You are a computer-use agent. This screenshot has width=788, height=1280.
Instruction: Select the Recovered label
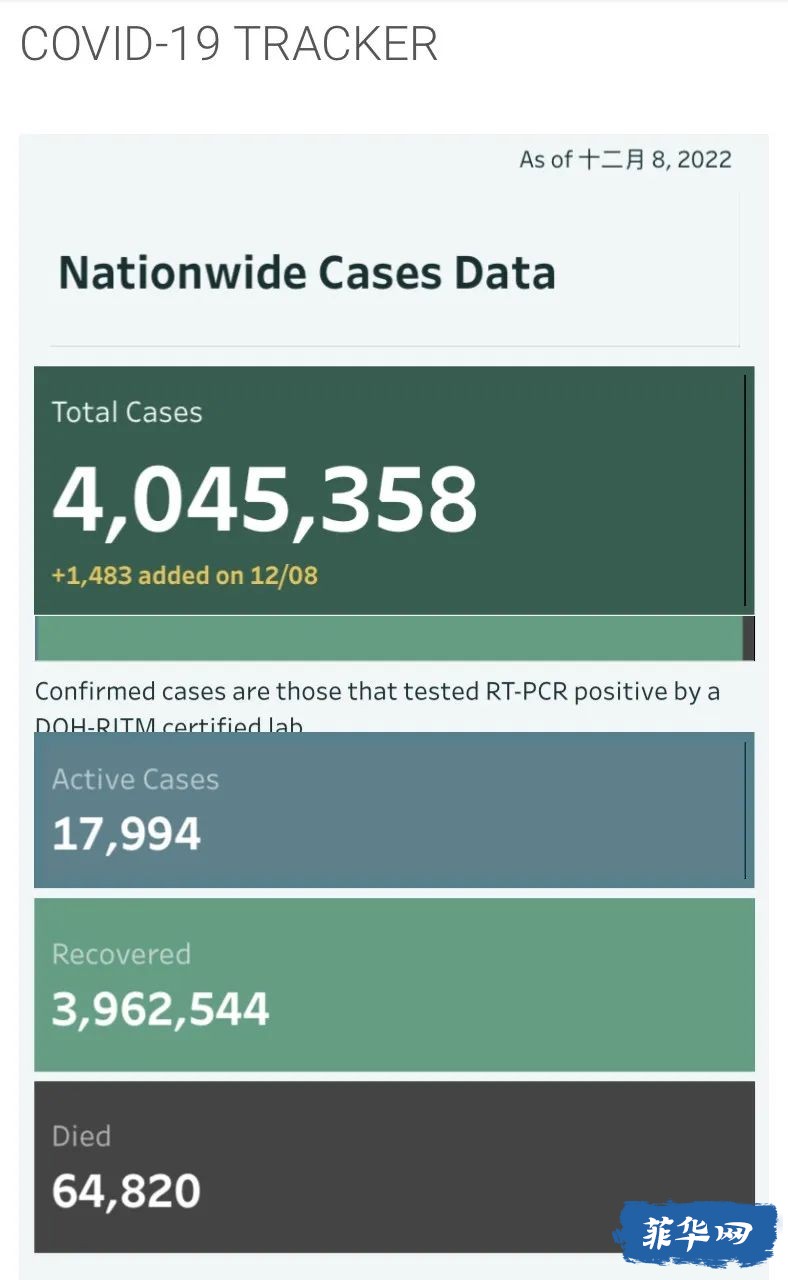click(121, 954)
